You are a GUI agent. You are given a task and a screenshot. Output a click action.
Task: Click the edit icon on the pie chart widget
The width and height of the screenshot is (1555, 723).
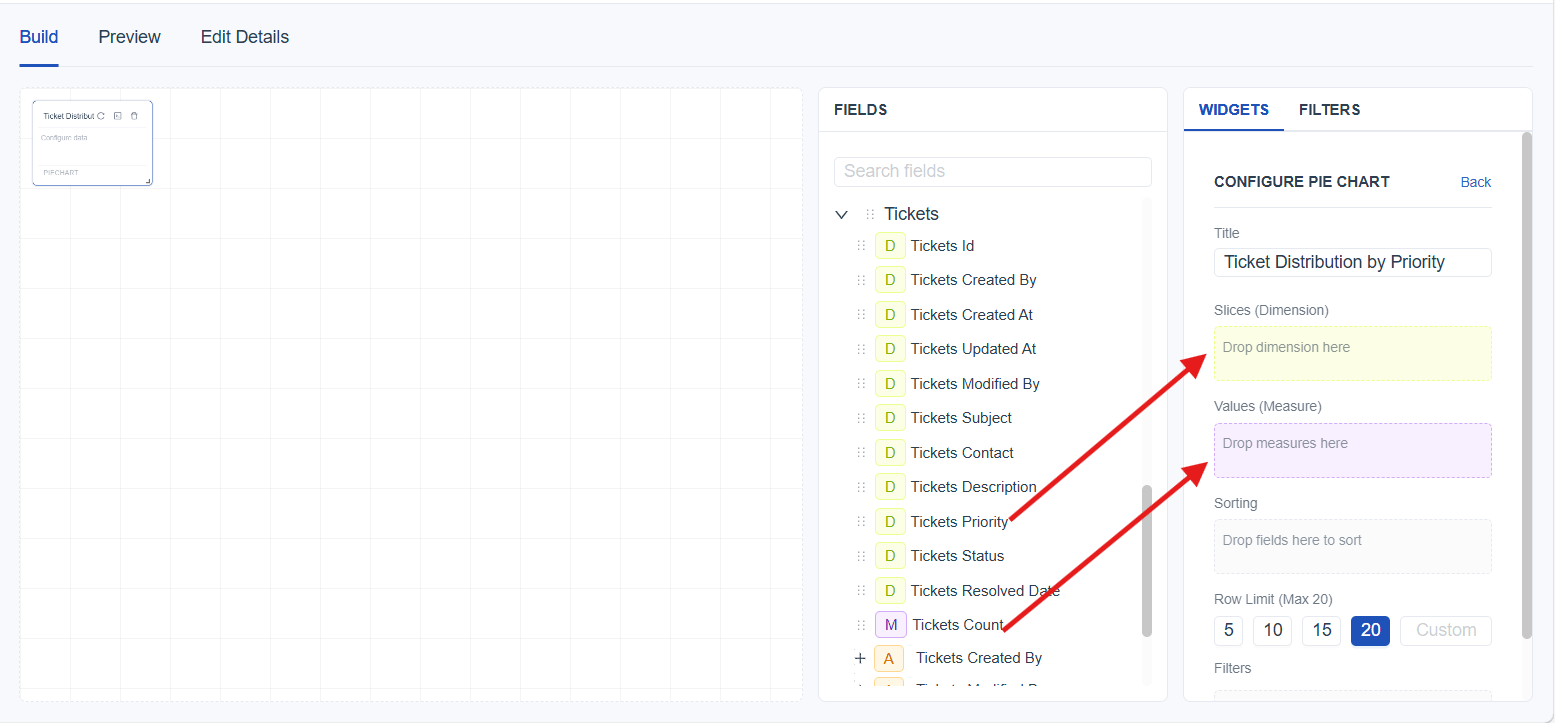118,116
